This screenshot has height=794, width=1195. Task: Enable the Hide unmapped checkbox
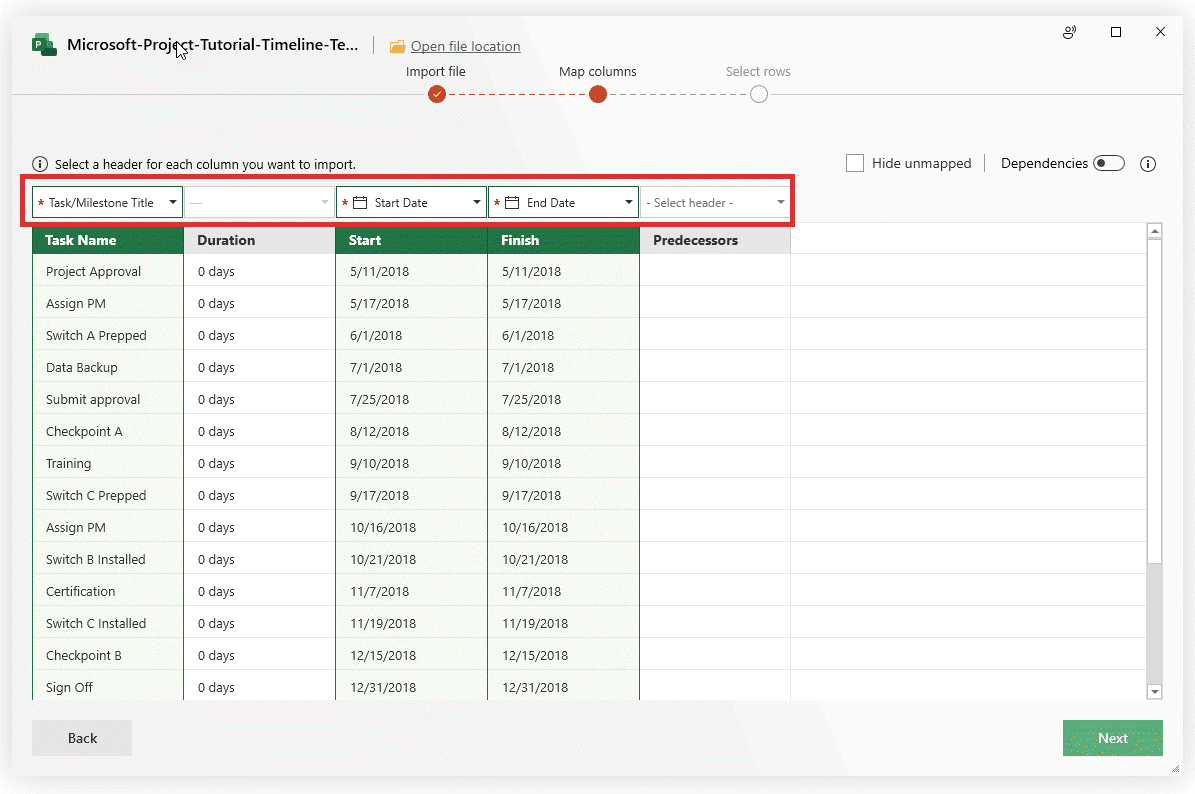click(x=855, y=163)
